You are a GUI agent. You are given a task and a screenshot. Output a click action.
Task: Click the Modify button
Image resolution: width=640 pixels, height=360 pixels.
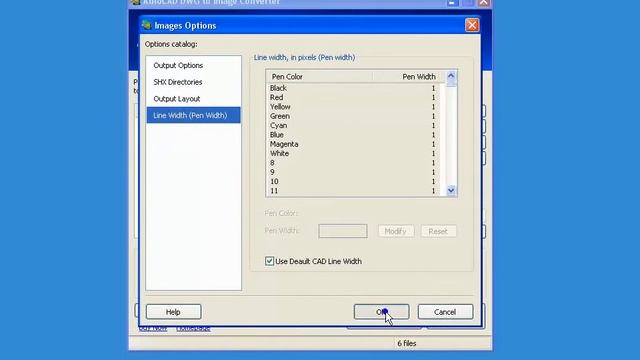[396, 231]
